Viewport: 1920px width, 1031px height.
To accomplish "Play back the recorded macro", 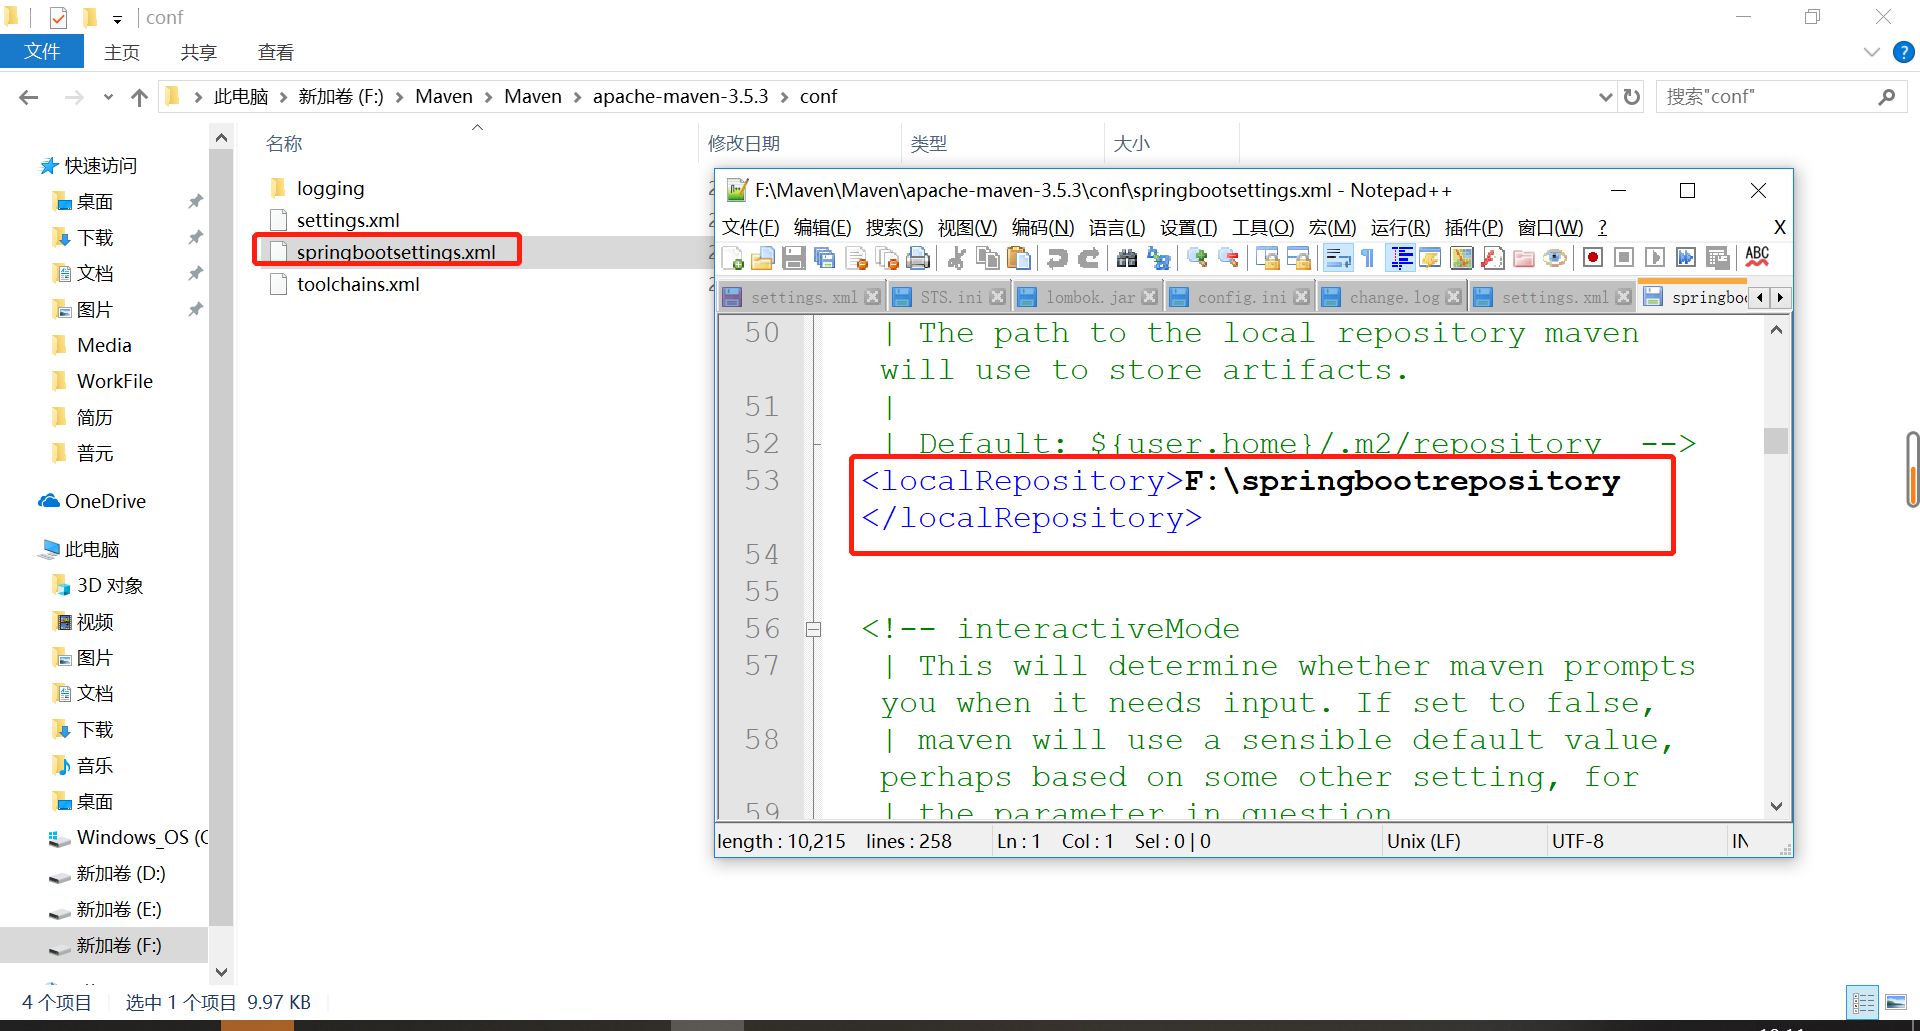I will click(1655, 259).
